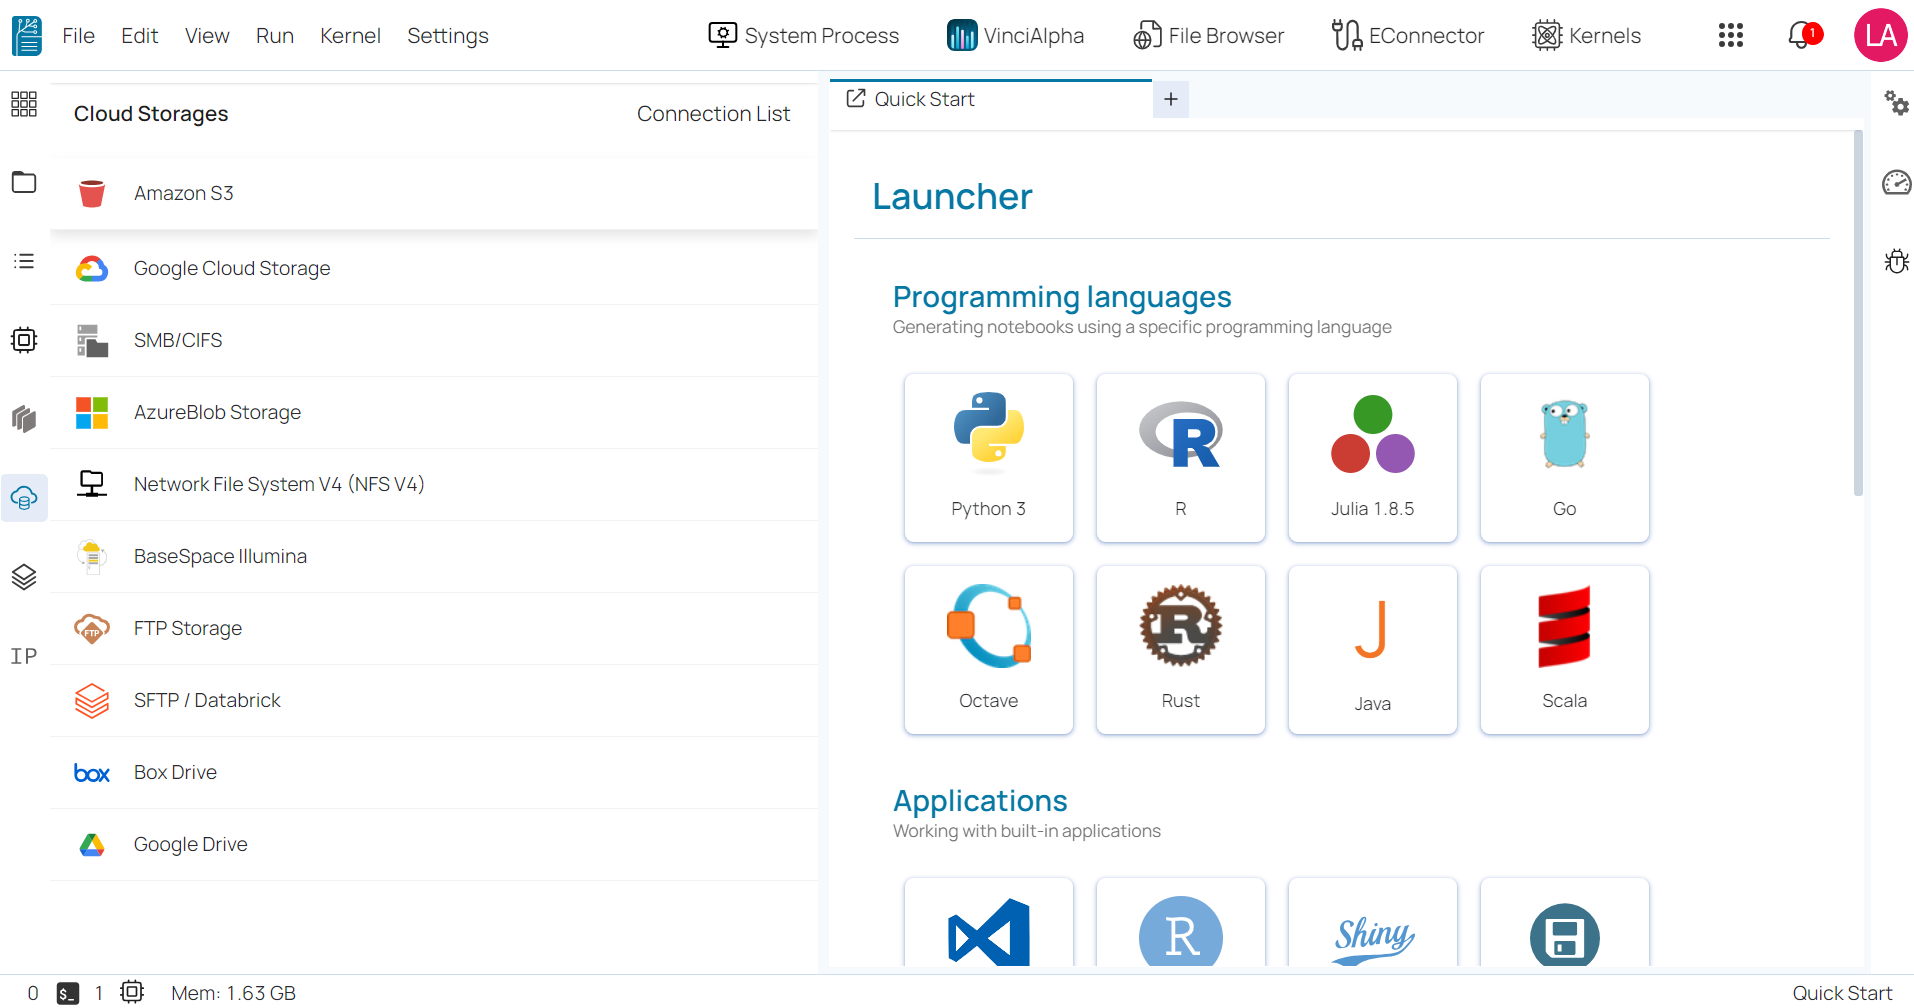Select SFTP / Databrick storage

click(x=434, y=700)
